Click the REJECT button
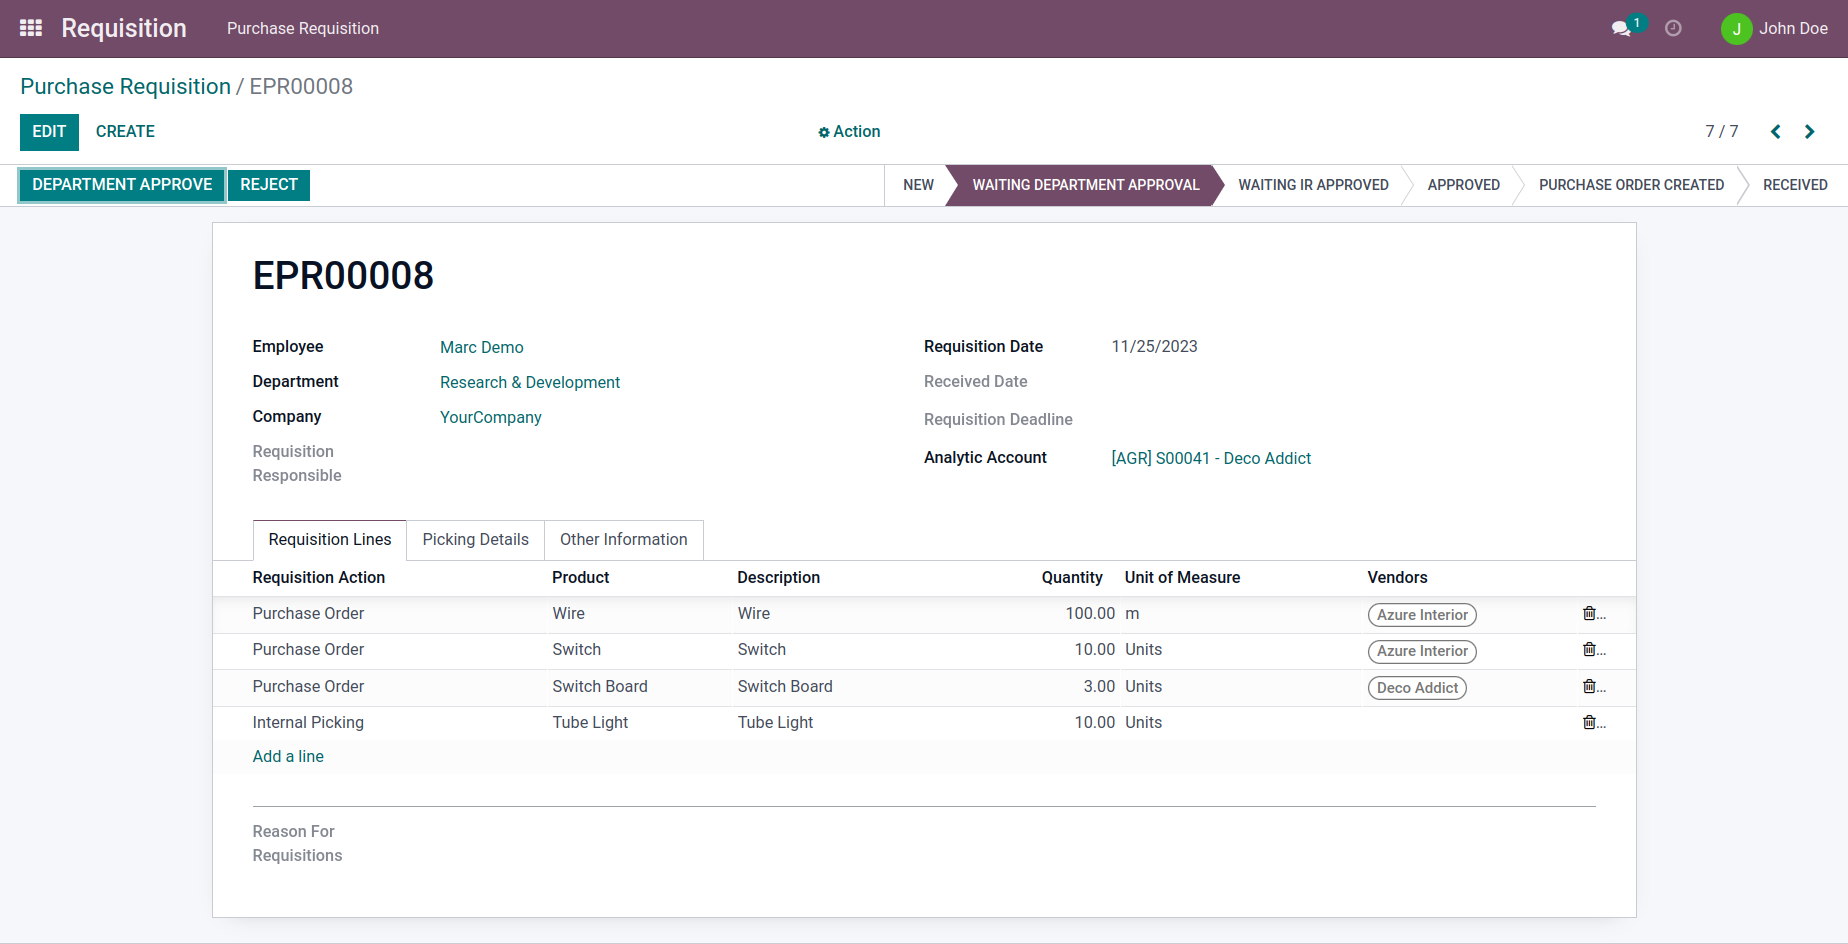 [269, 185]
